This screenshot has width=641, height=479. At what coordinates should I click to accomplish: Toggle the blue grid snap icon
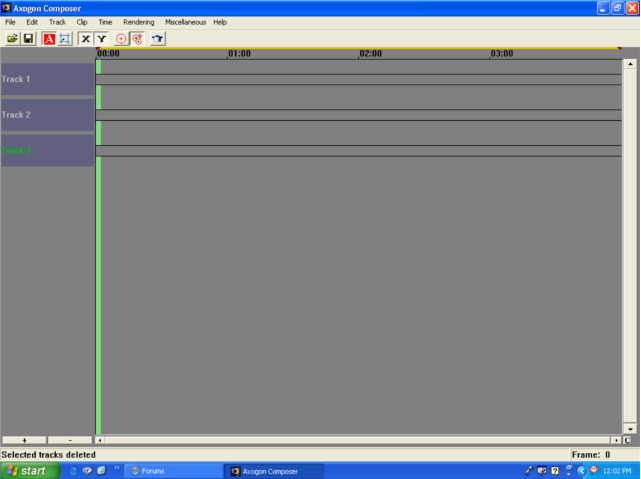pos(65,39)
